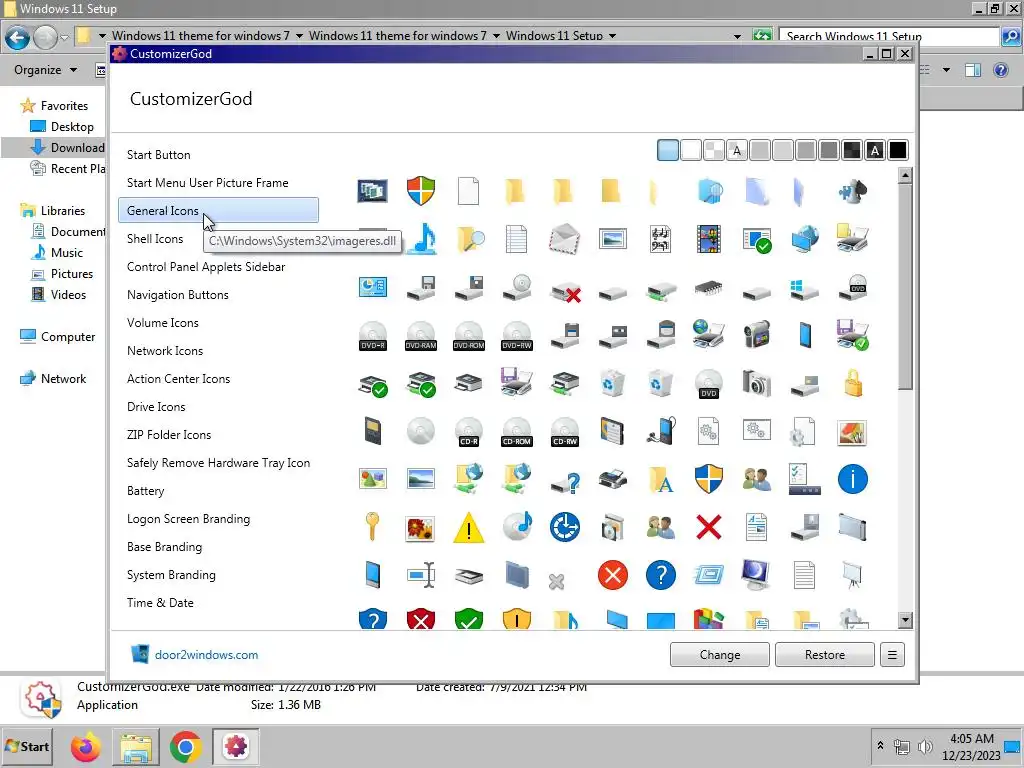This screenshot has height=768, width=1024.
Task: Select the DVD-RAM disc icon
Action: (421, 336)
